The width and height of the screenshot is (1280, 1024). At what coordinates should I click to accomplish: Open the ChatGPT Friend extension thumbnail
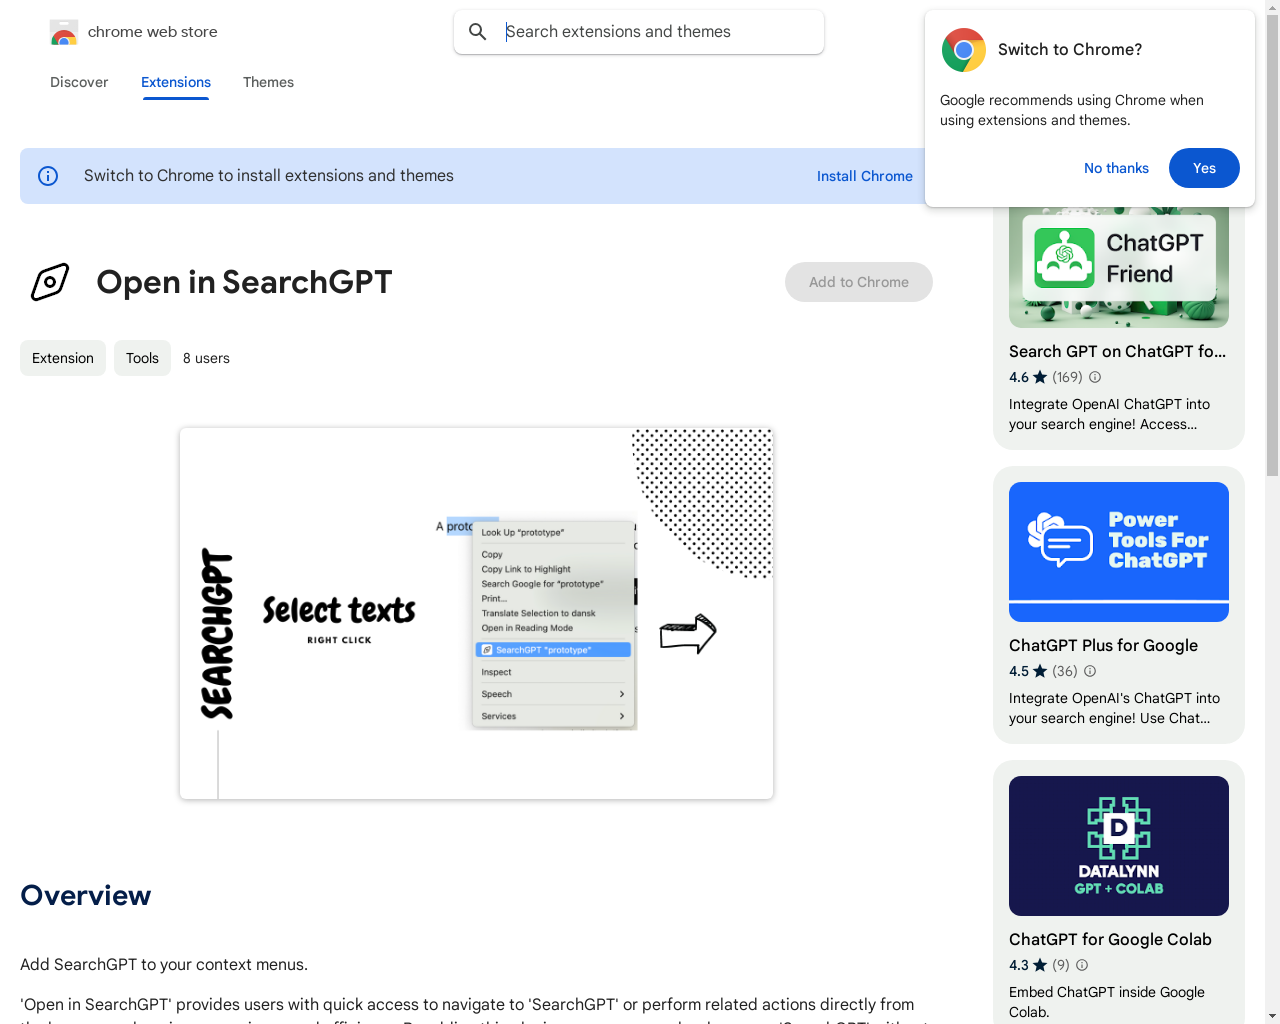coord(1119,266)
